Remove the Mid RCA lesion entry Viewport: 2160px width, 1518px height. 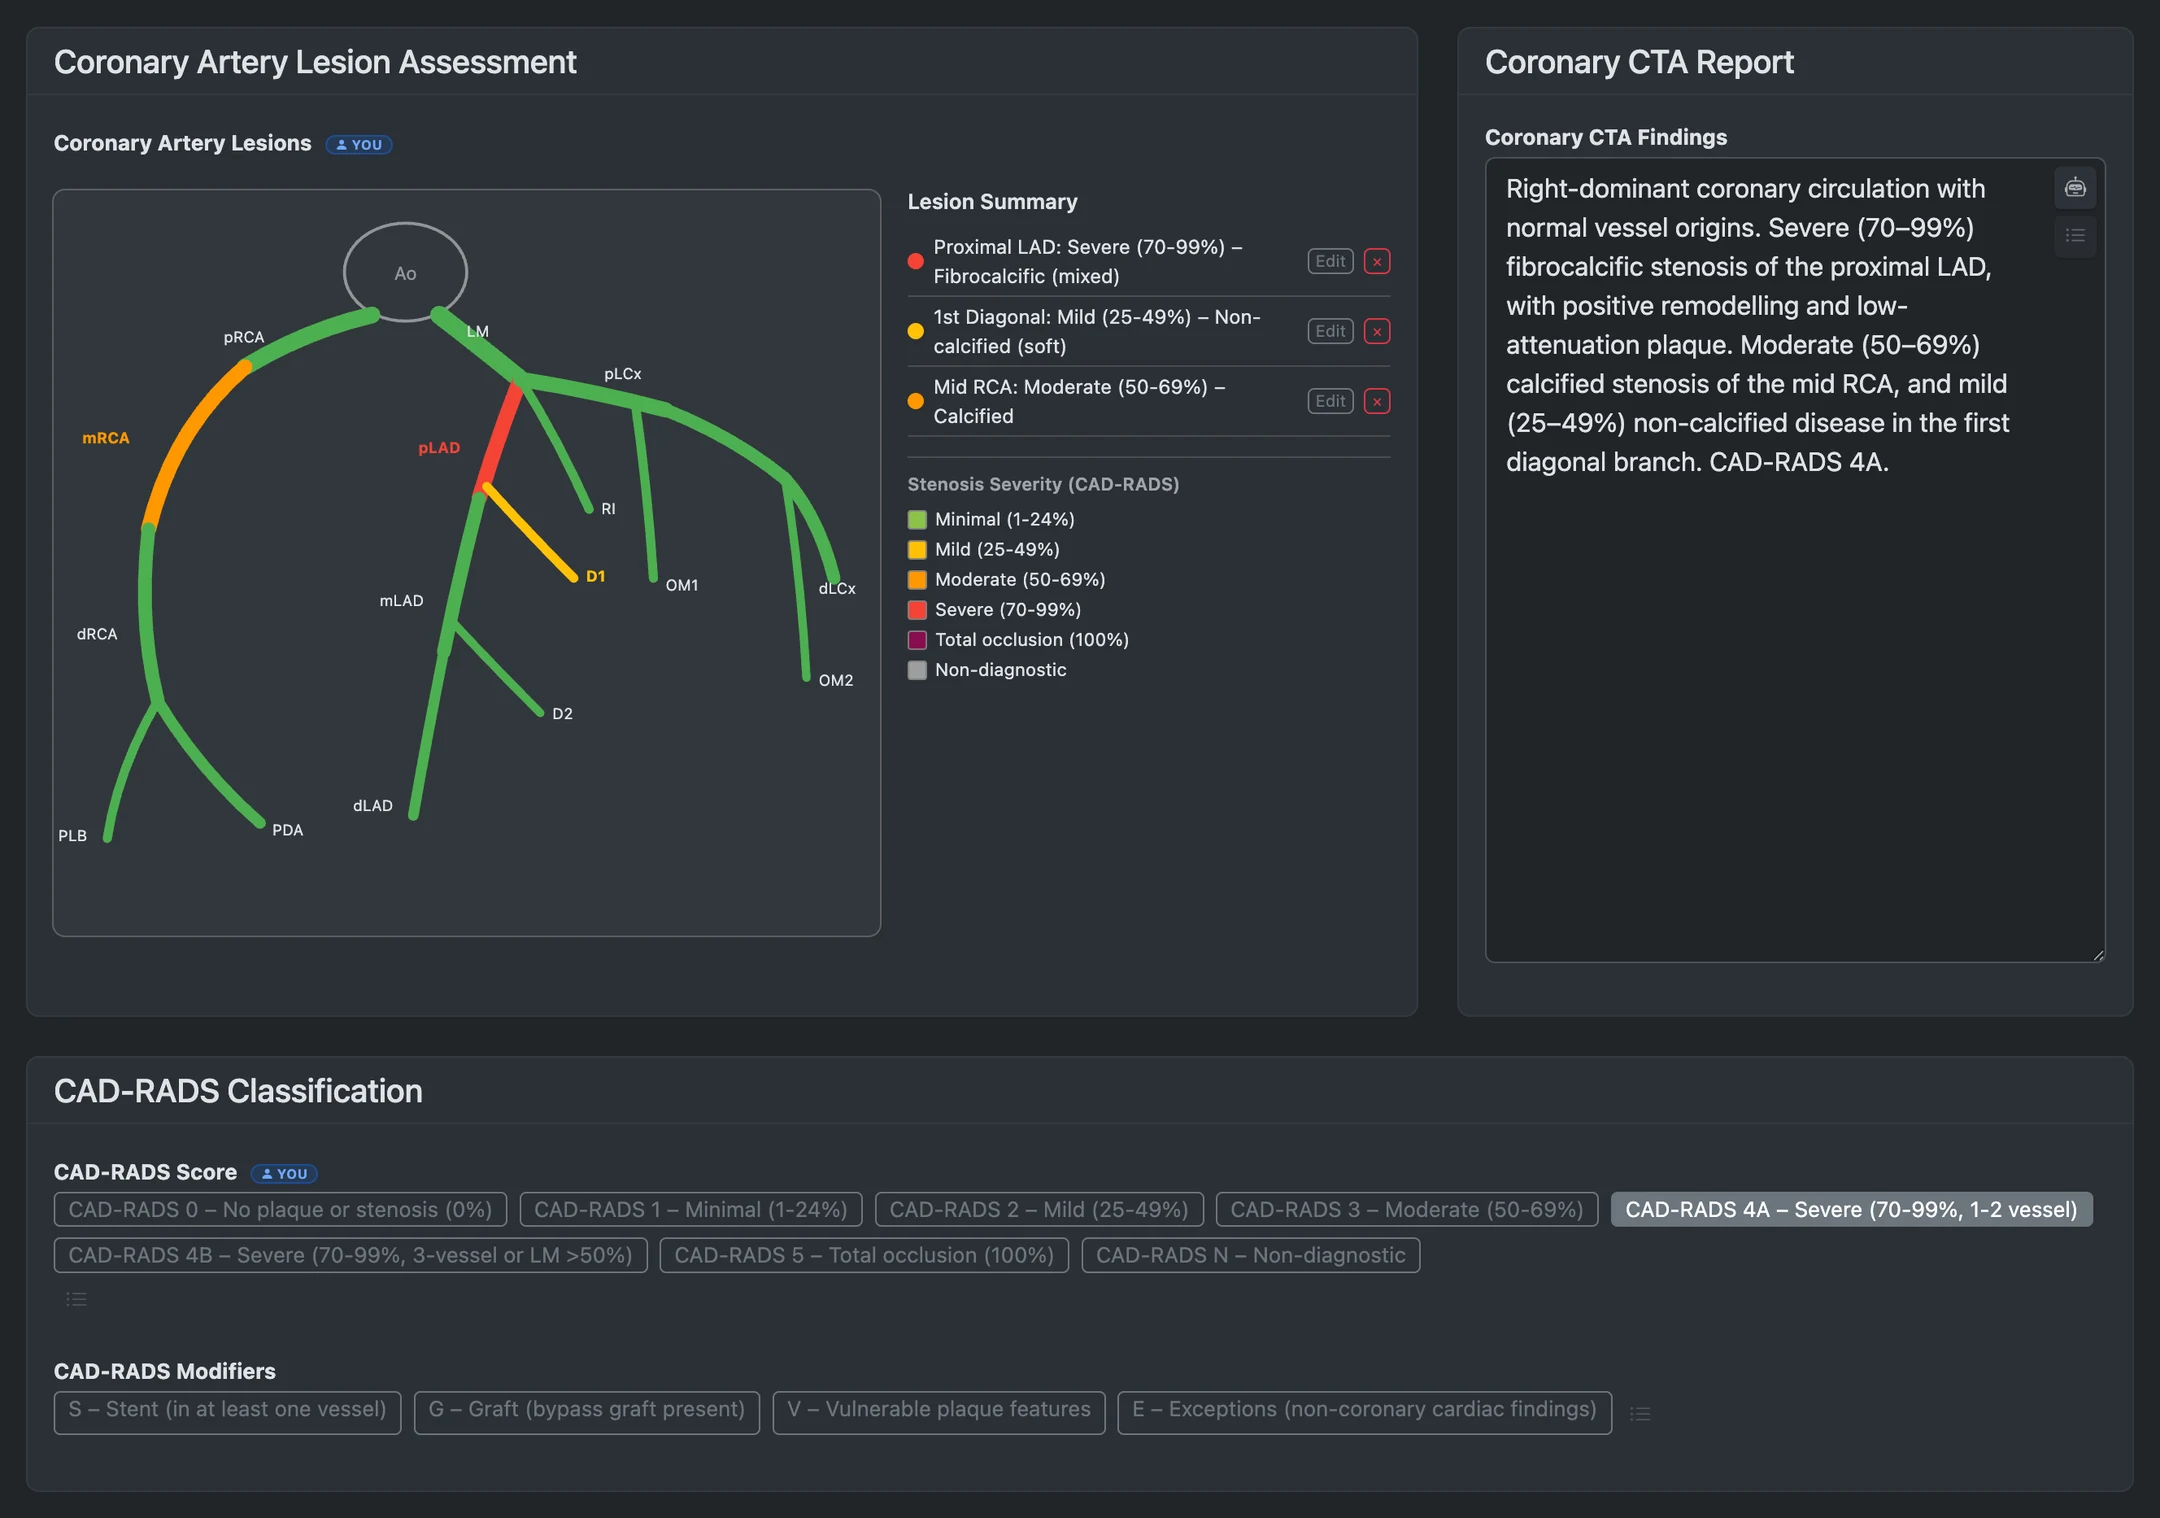pos(1377,401)
